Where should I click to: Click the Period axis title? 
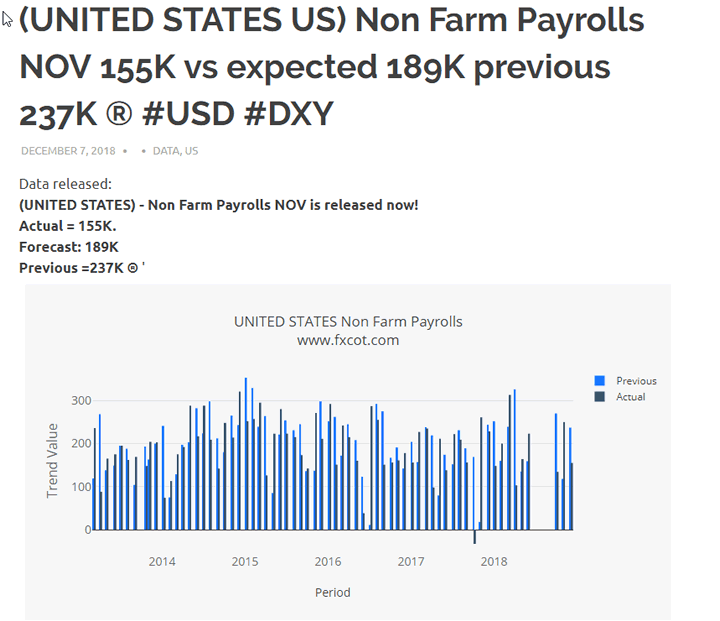pyautogui.click(x=333, y=593)
